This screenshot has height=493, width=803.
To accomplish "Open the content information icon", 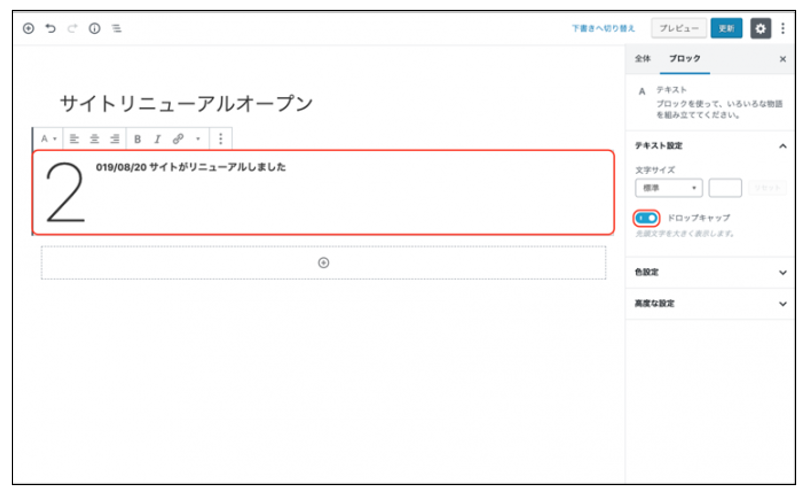I will (95, 29).
